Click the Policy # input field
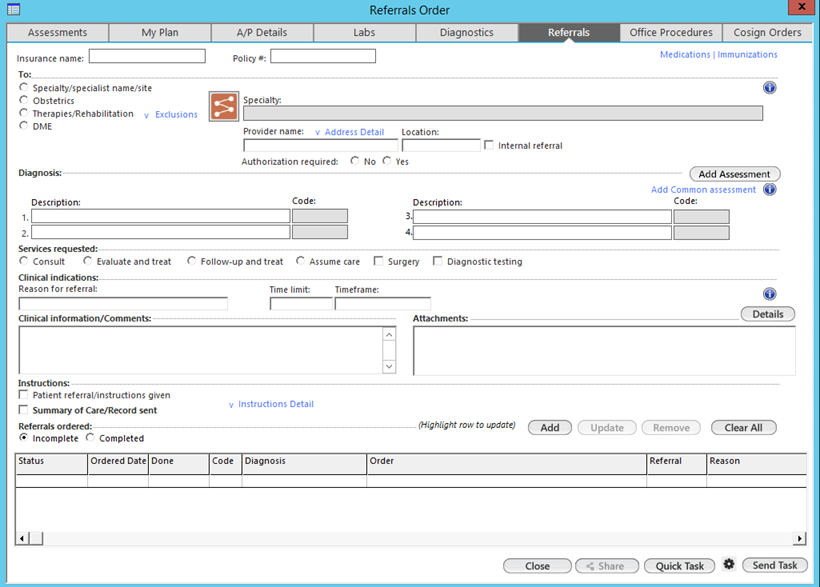This screenshot has width=820, height=587. [323, 56]
